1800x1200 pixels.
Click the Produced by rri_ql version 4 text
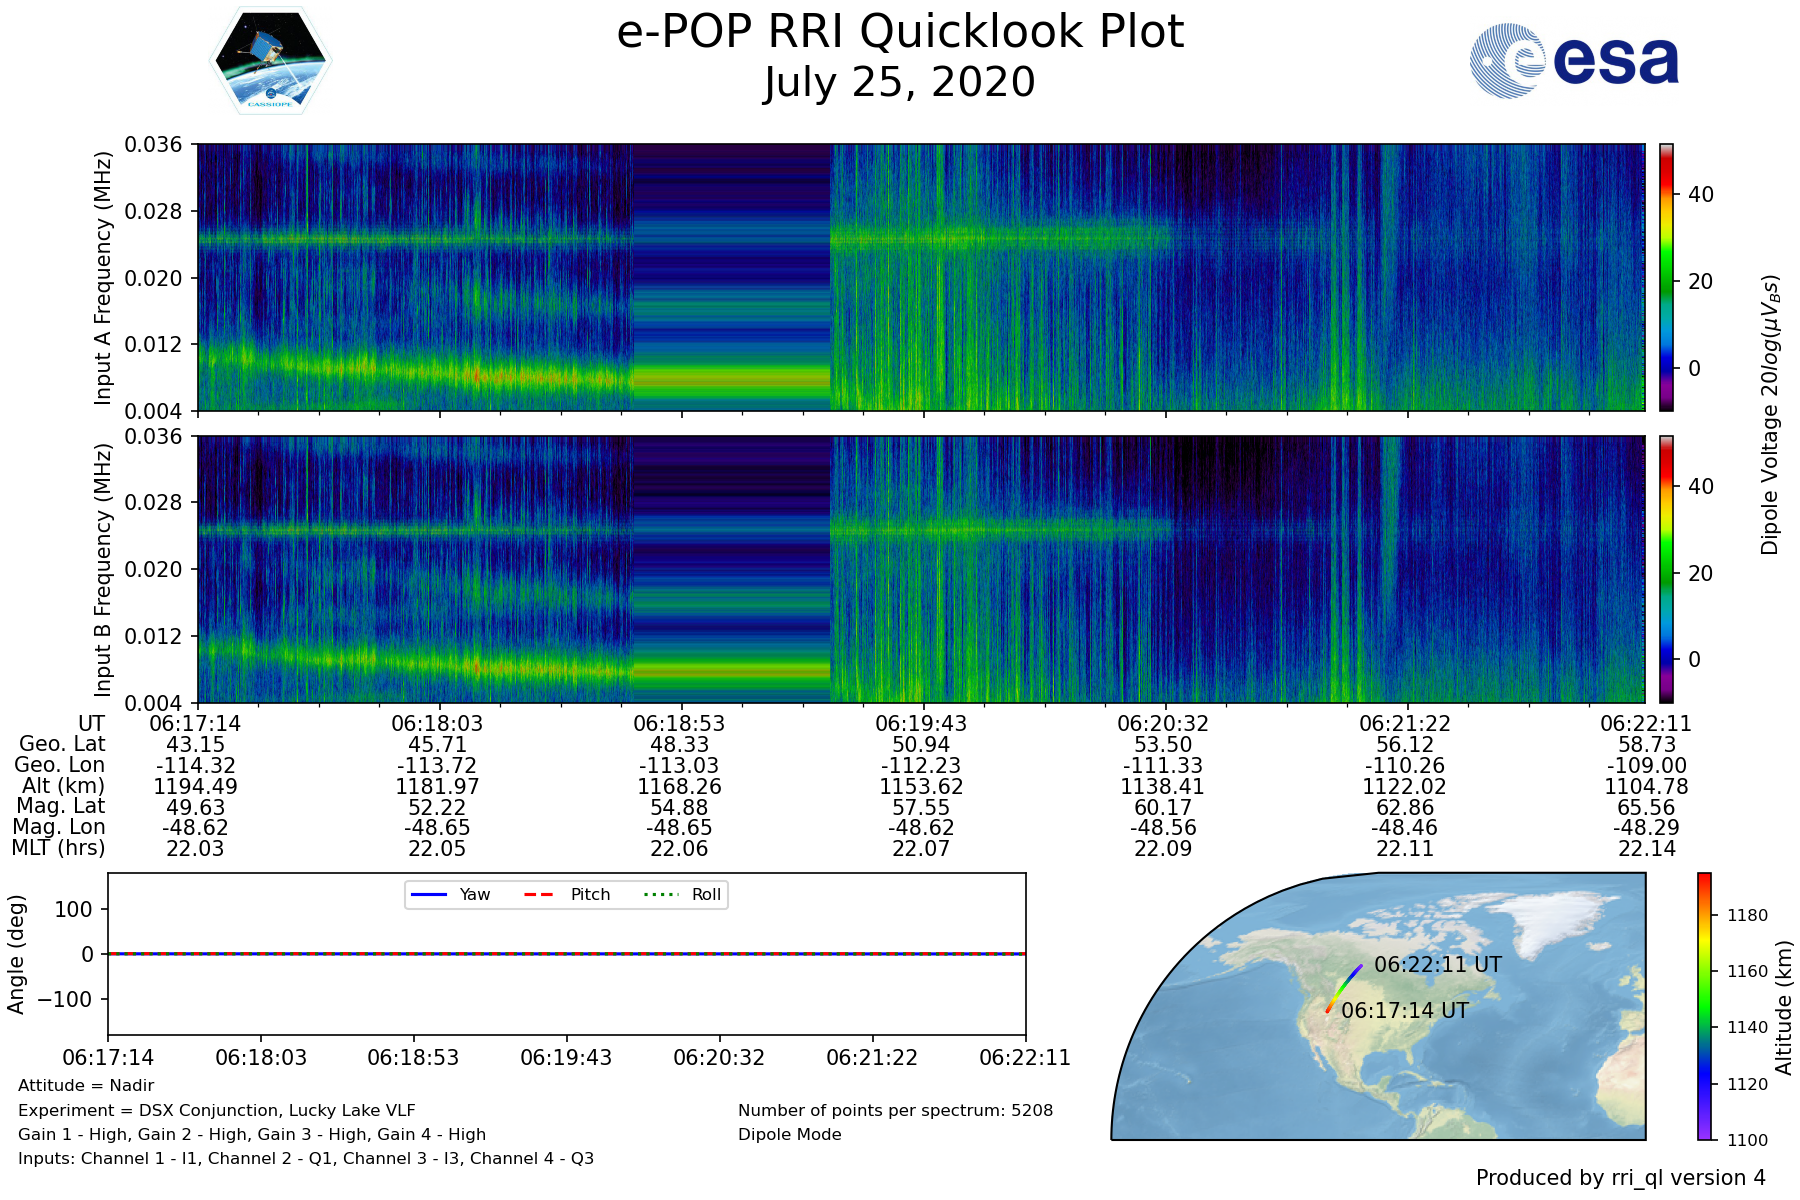1620,1178
